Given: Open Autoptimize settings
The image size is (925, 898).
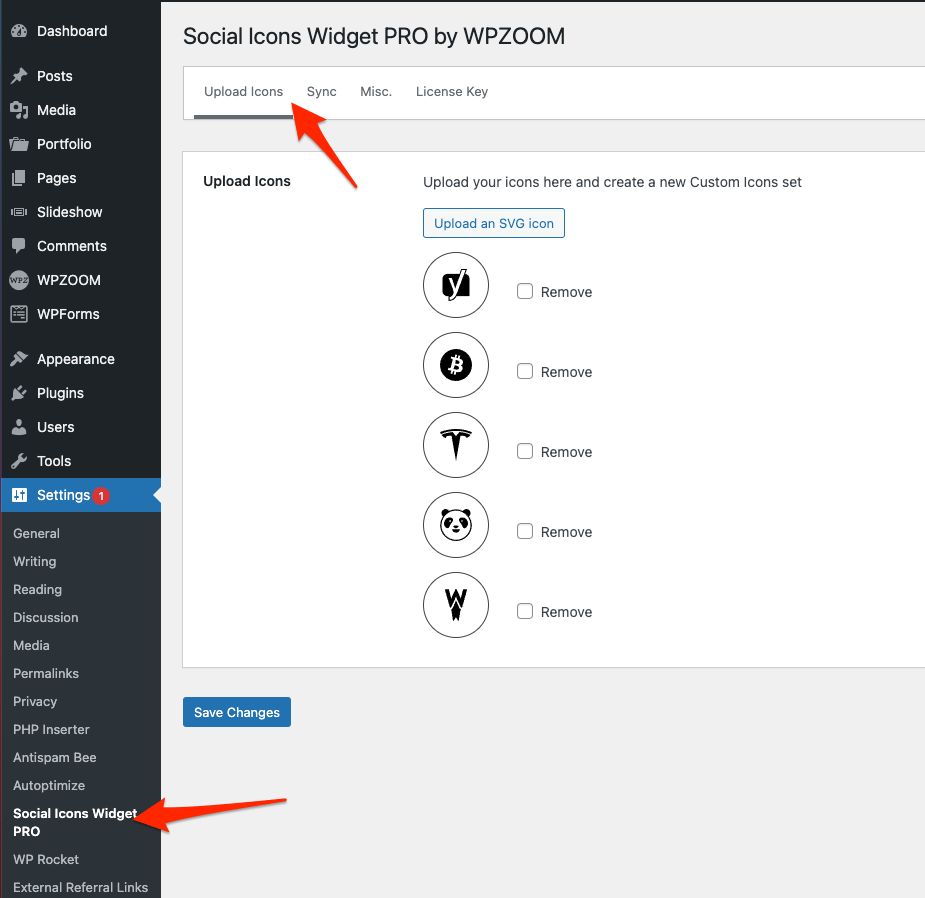Looking at the screenshot, I should pyautogui.click(x=49, y=786).
